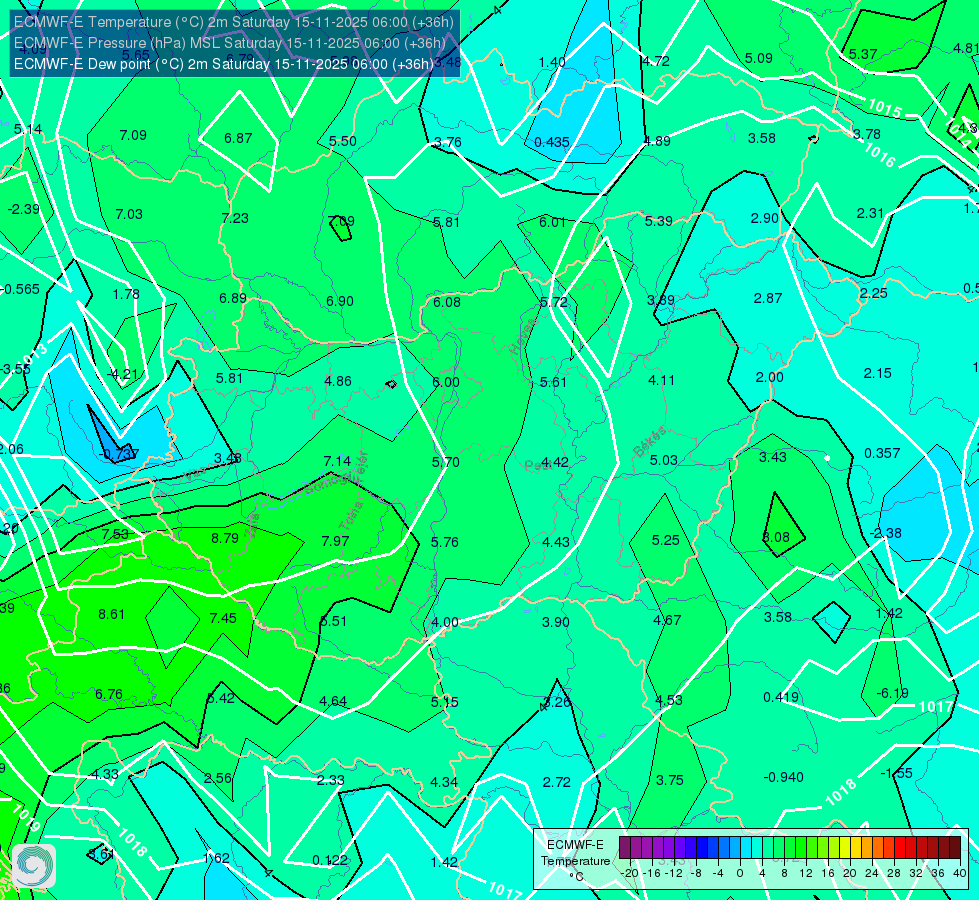The height and width of the screenshot is (900, 979).
Task: Click the 0.122 temperature value
Action: click(x=330, y=860)
